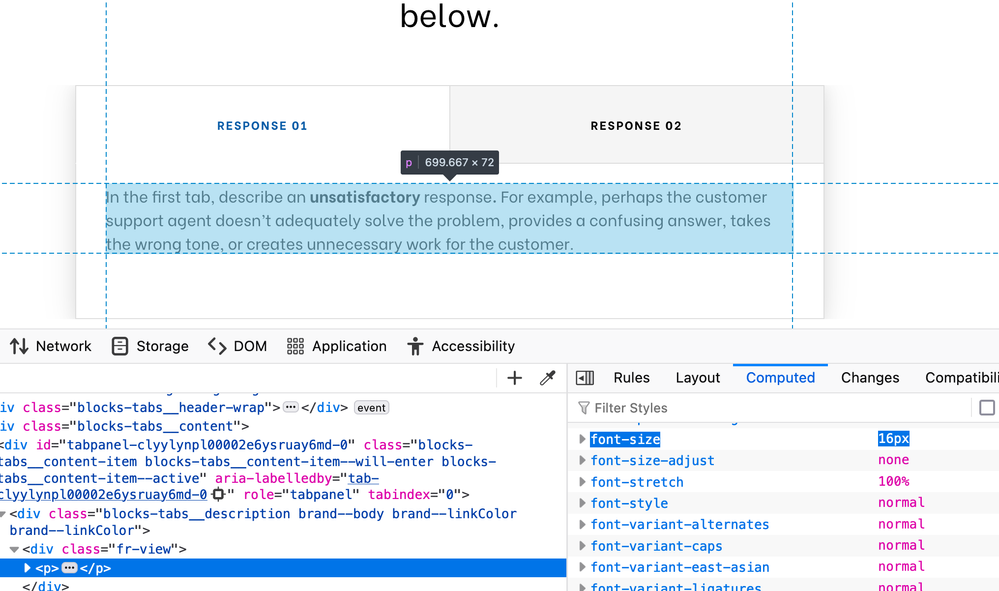
Task: Click the Filter Styles input field
Action: [x=770, y=408]
